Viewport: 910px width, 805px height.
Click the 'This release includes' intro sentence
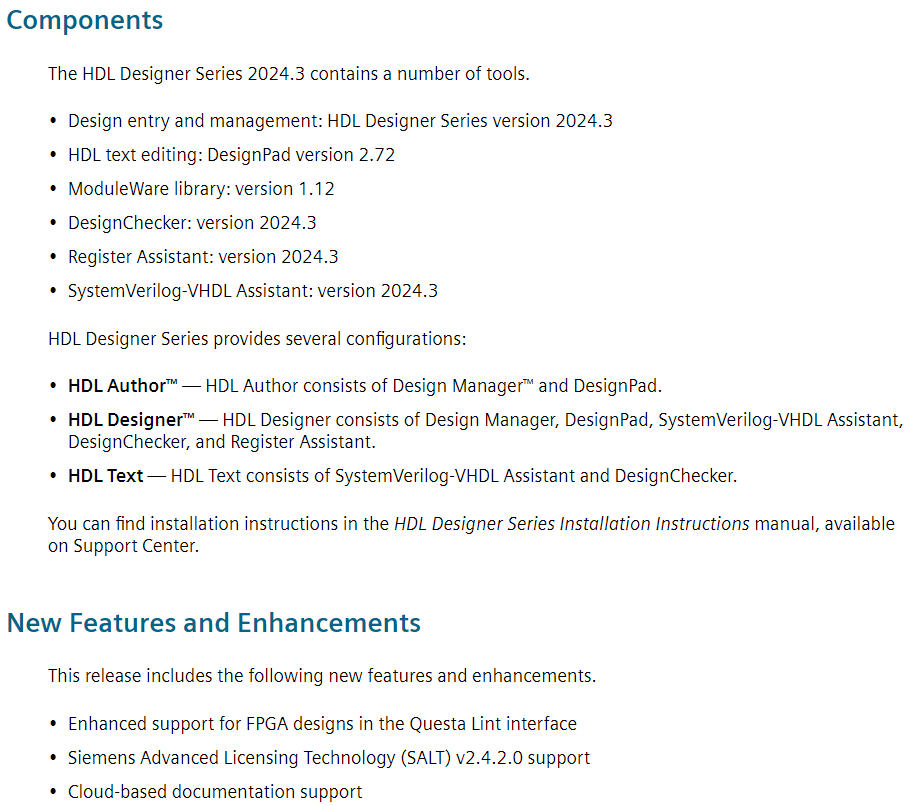(322, 676)
